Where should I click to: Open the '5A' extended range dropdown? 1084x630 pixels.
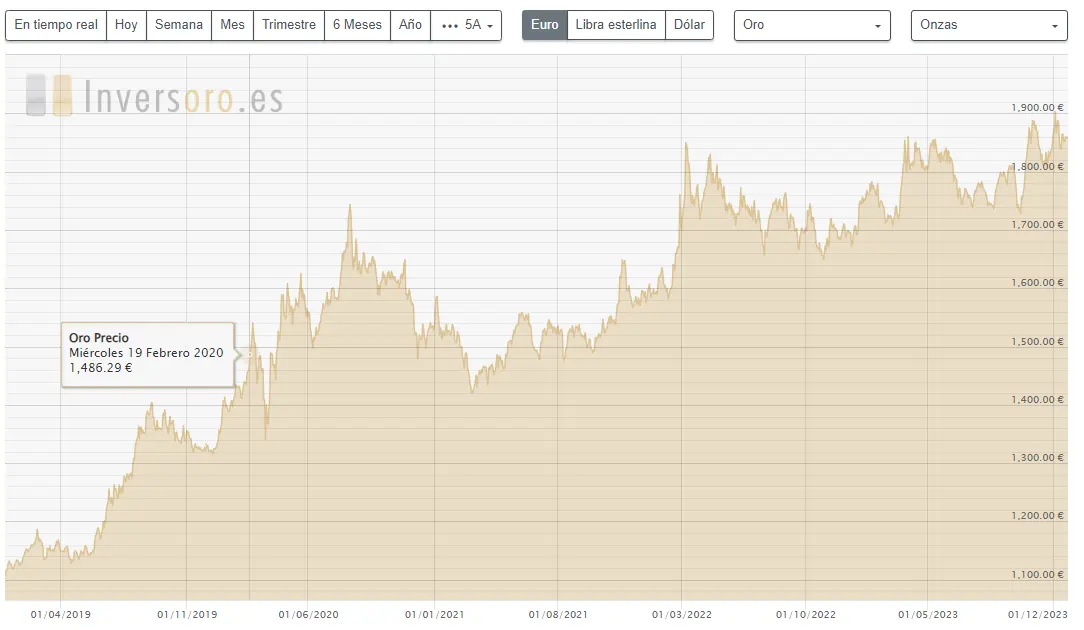[466, 25]
